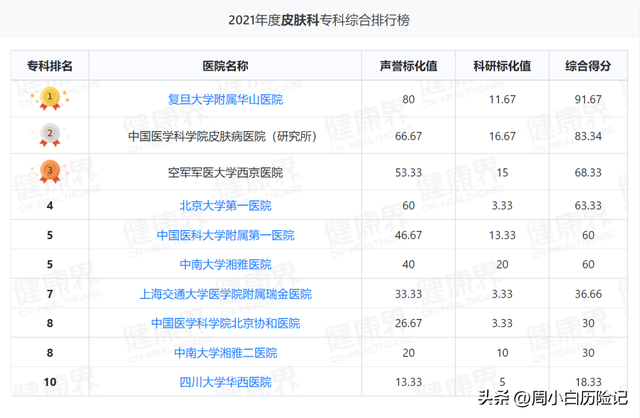Select research value 20 for 湘雅医院
This screenshot has height=418, width=640.
[x=502, y=265]
